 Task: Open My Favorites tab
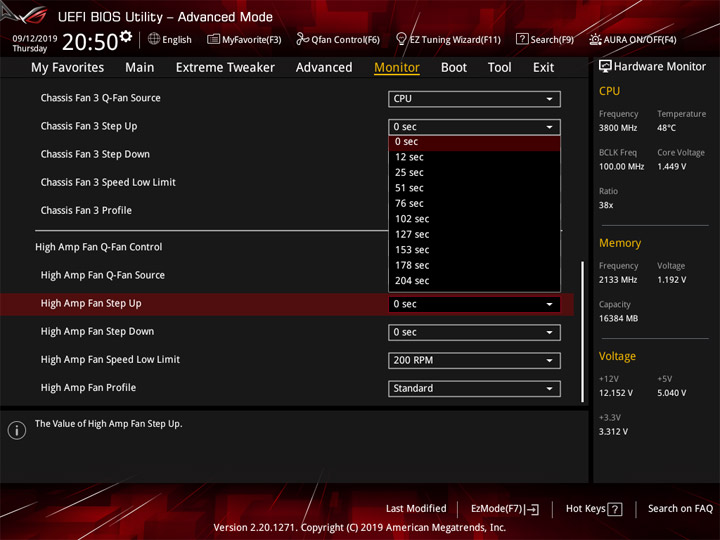pos(68,68)
